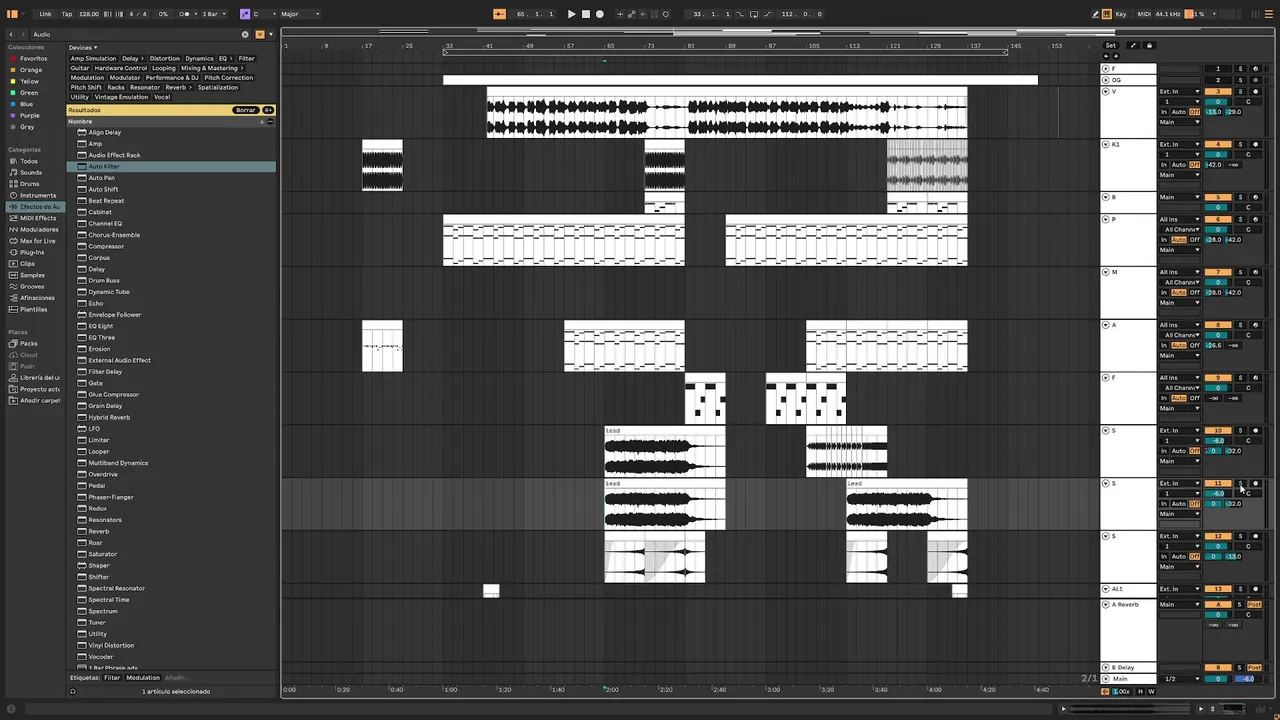Image resolution: width=1280 pixels, height=720 pixels.
Task: Open the Packs place
Action: [29, 343]
